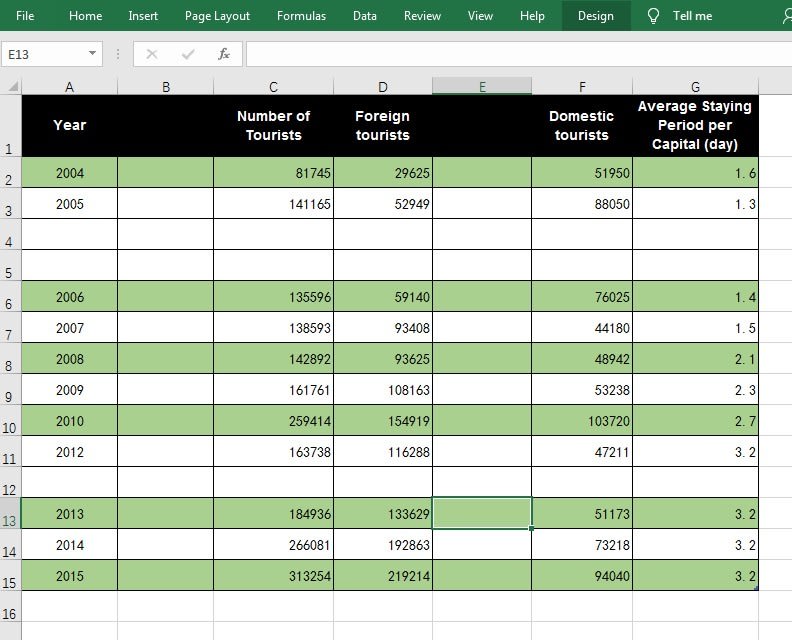Screen dimensions: 792x640
Task: Click the cell with value 108163
Action: pos(383,389)
